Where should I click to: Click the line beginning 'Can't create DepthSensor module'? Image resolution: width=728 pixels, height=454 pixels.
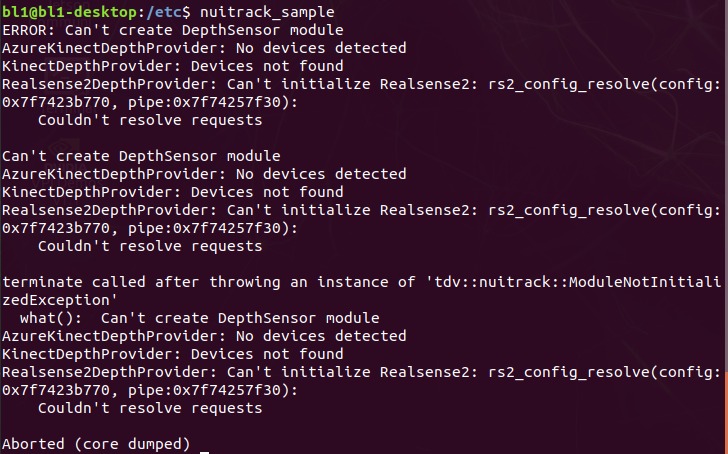tap(141, 156)
